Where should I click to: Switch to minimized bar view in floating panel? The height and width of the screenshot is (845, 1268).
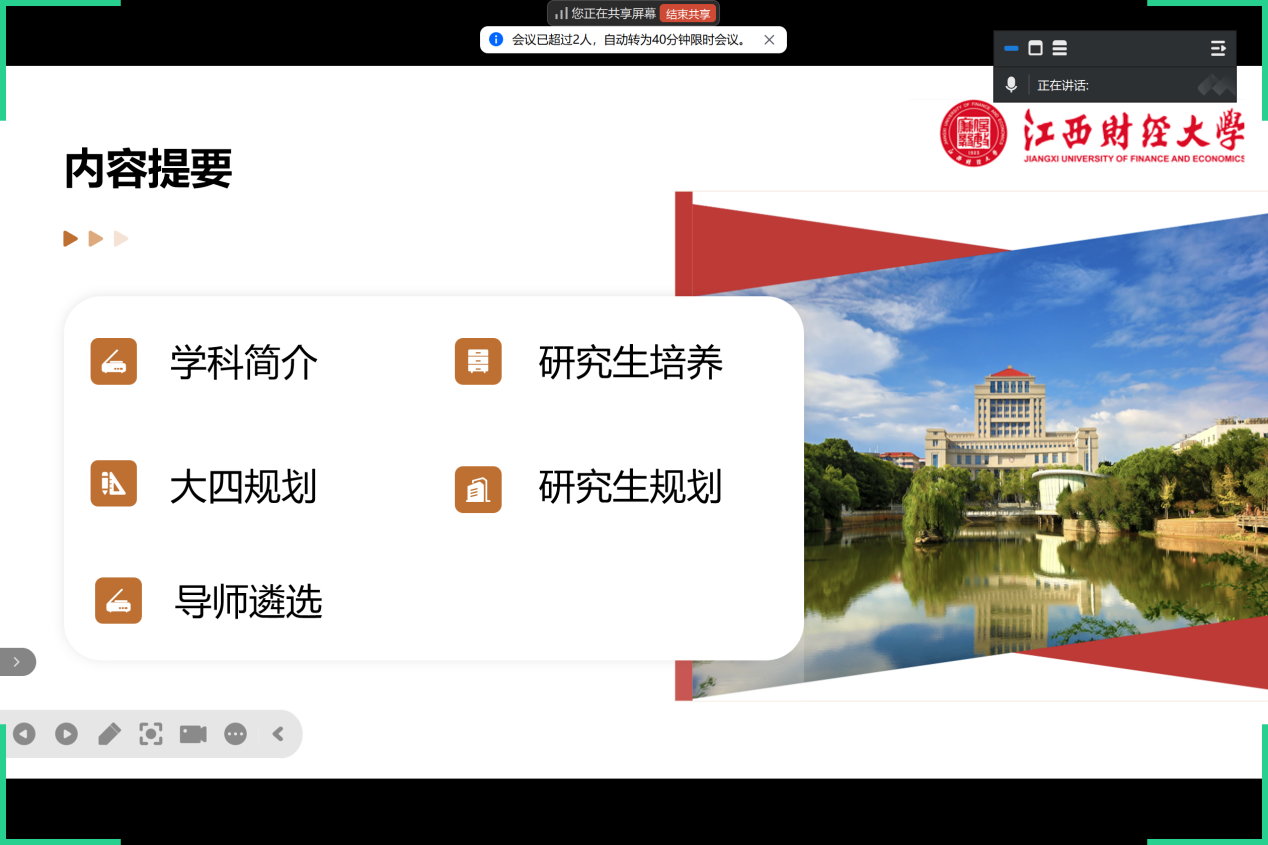coord(1011,48)
